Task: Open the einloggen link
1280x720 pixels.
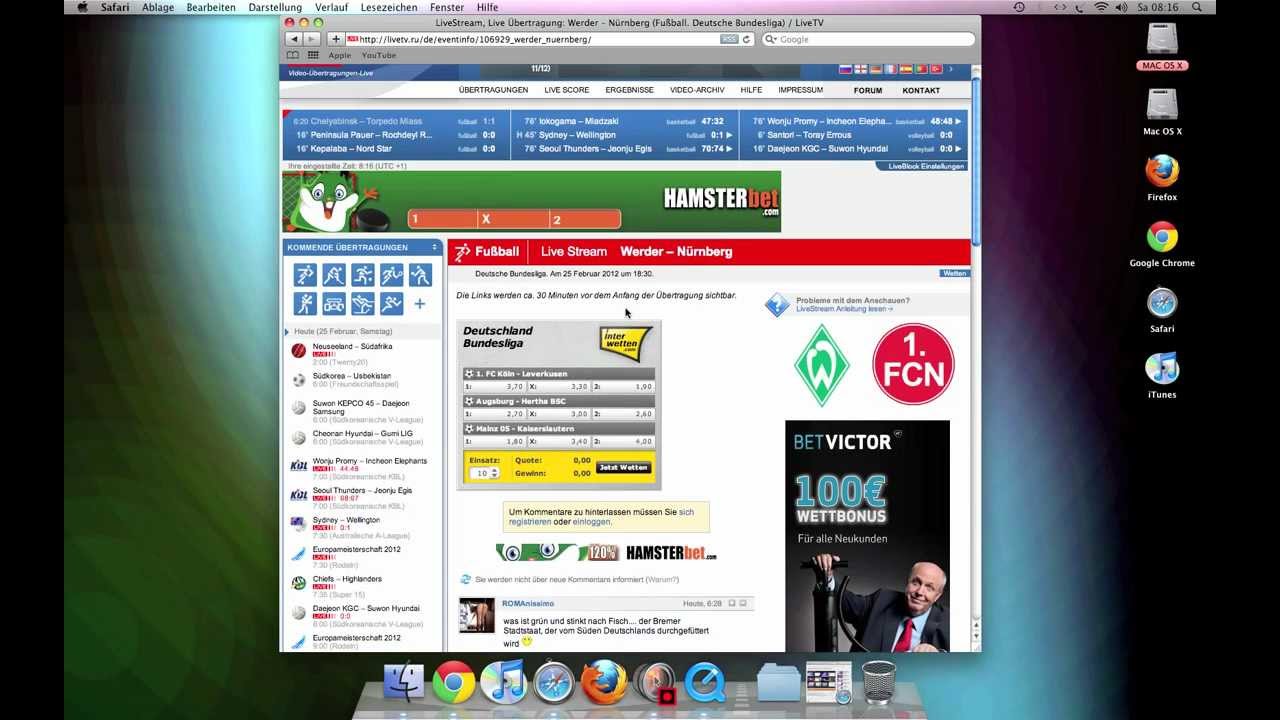Action: click(x=591, y=522)
